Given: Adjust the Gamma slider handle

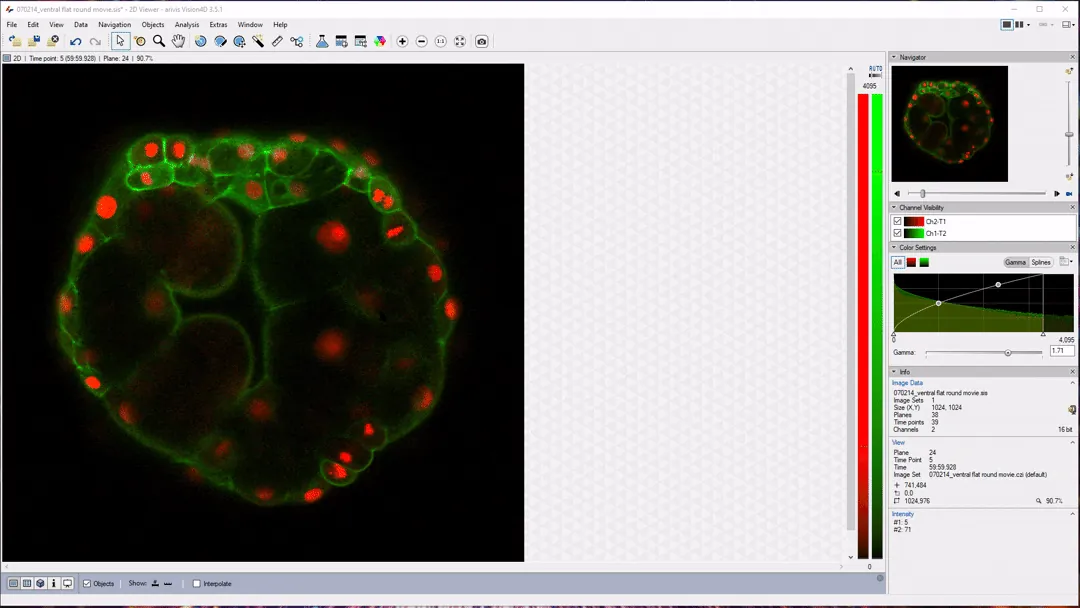Looking at the screenshot, I should [1008, 352].
